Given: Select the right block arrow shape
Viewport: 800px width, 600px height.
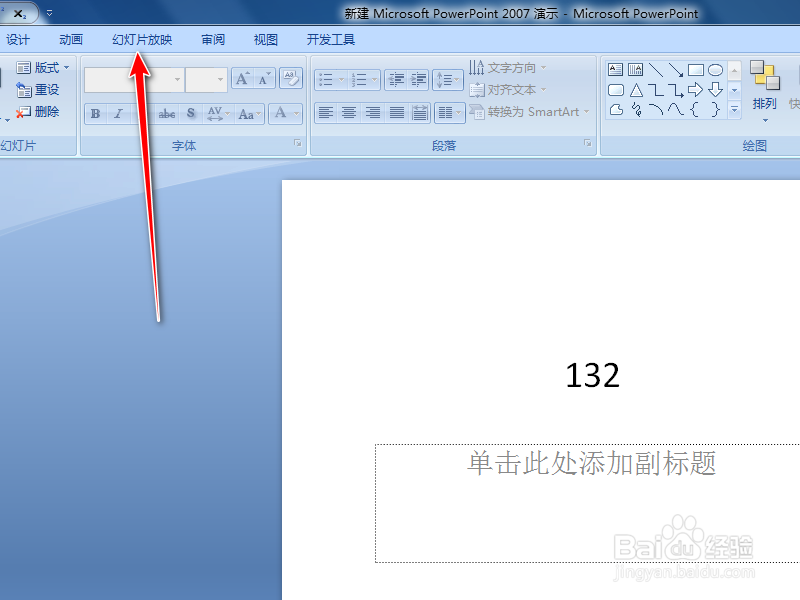Looking at the screenshot, I should [x=695, y=90].
